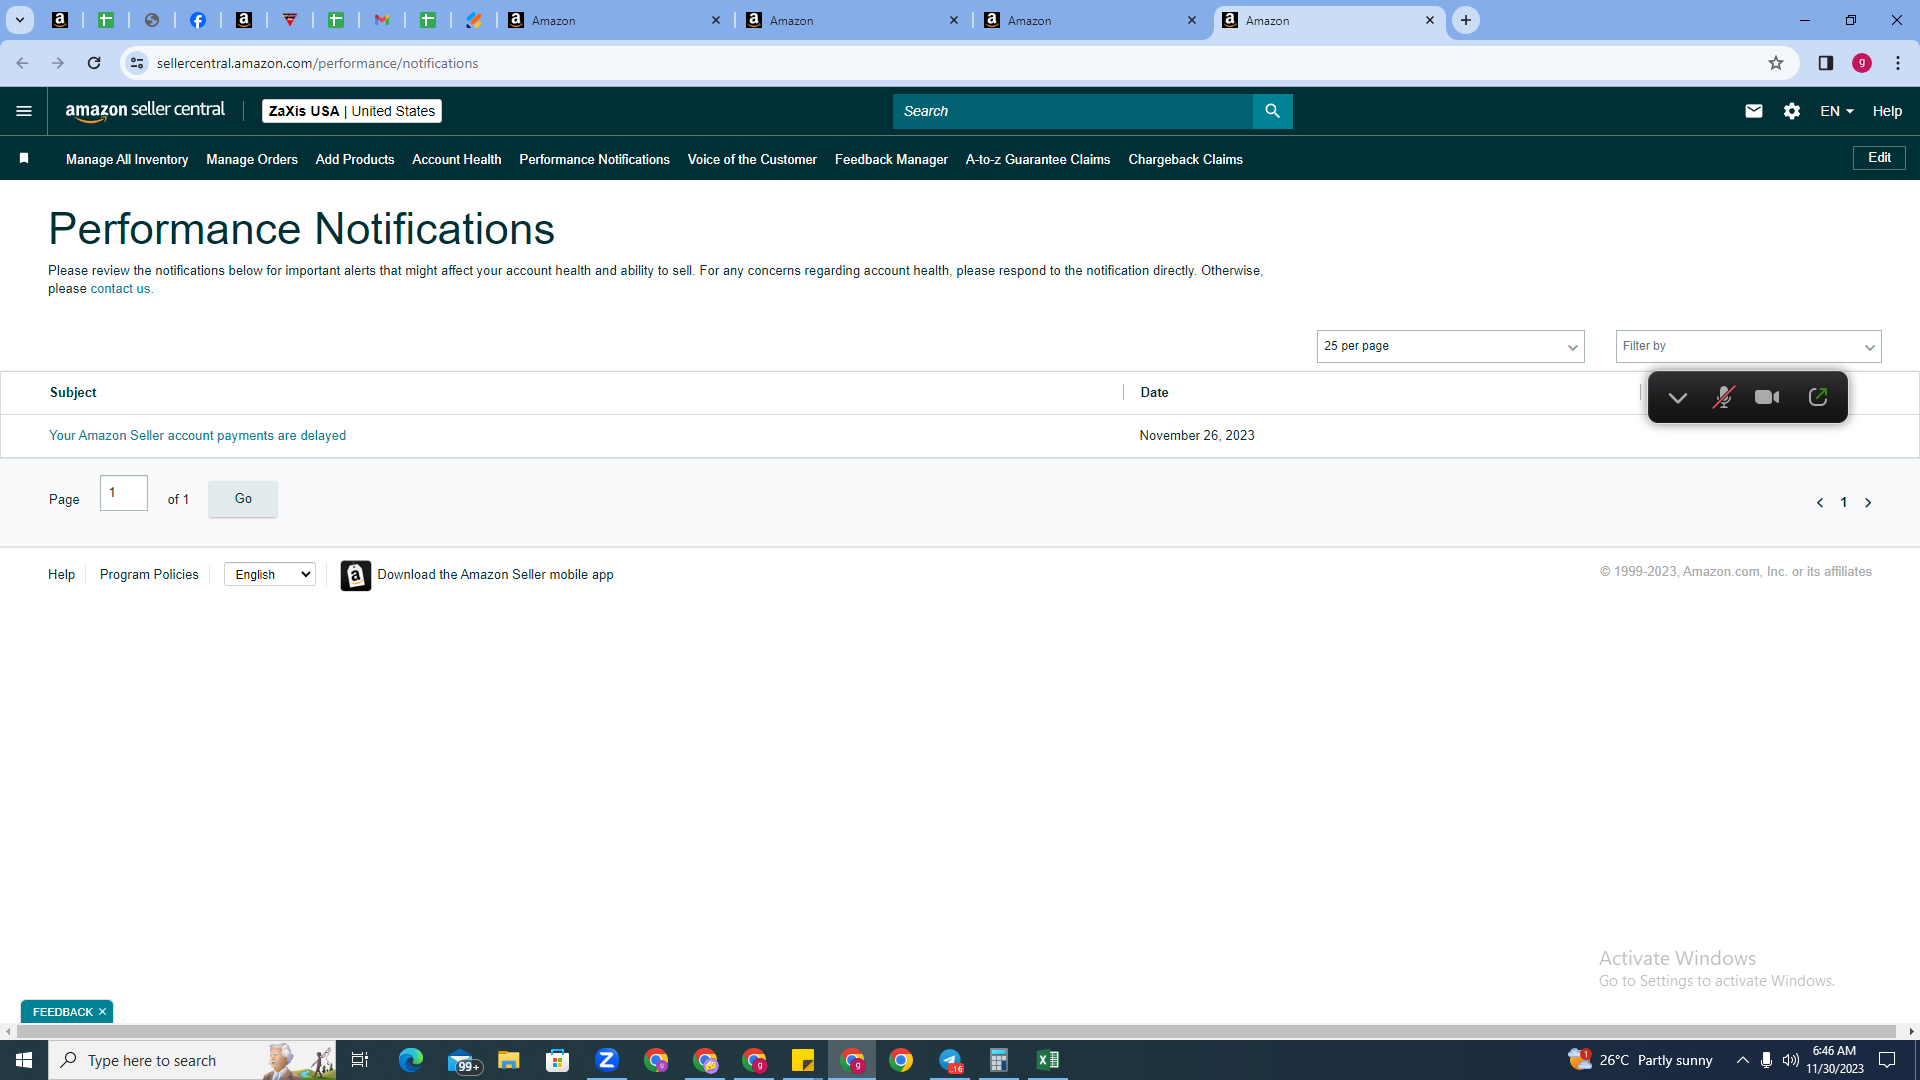Image resolution: width=1920 pixels, height=1080 pixels.
Task: Open Chrome's three-dot menu
Action: pyautogui.click(x=1898, y=63)
